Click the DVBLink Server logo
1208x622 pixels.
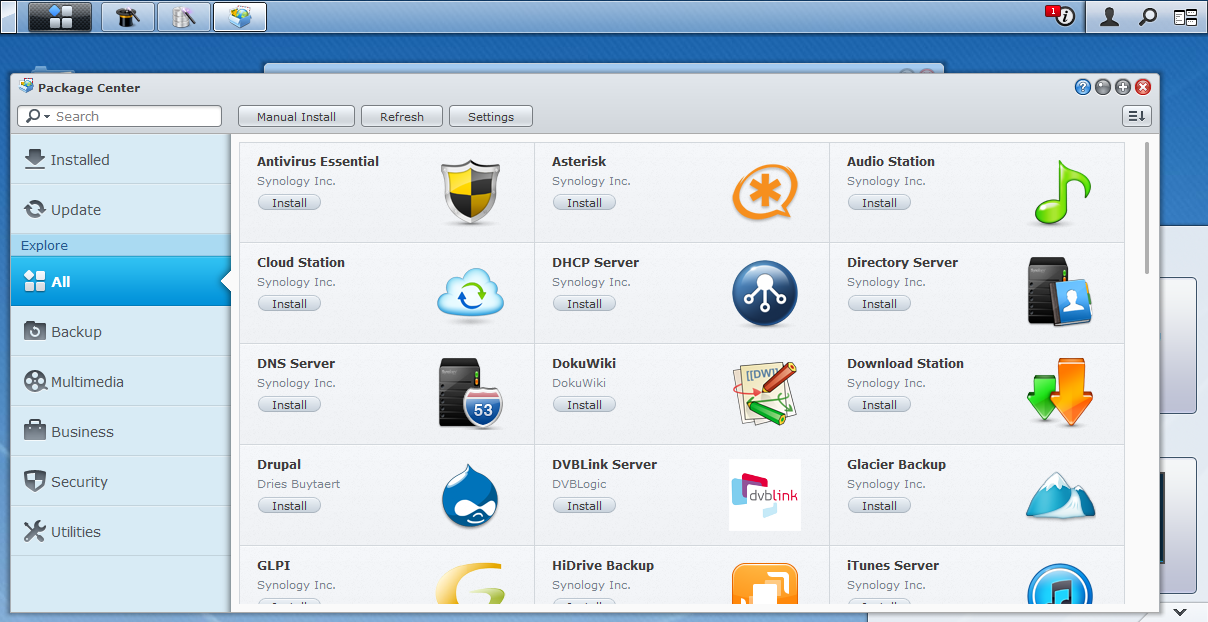point(765,495)
